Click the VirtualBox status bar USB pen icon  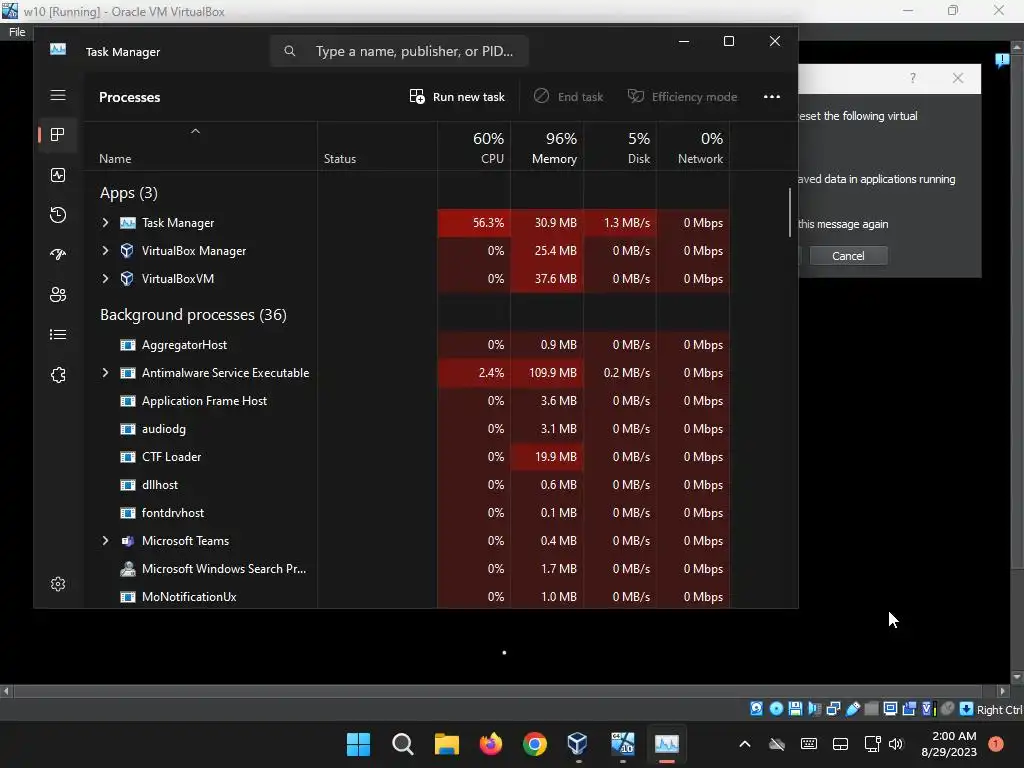[853, 709]
